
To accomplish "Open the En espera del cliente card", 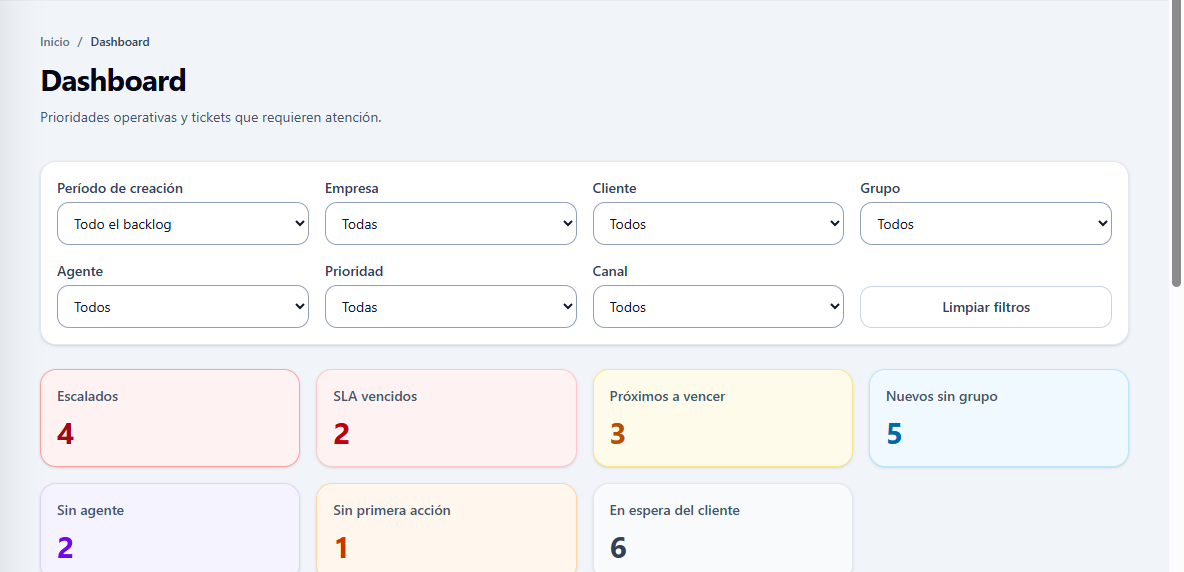I will 723,528.
